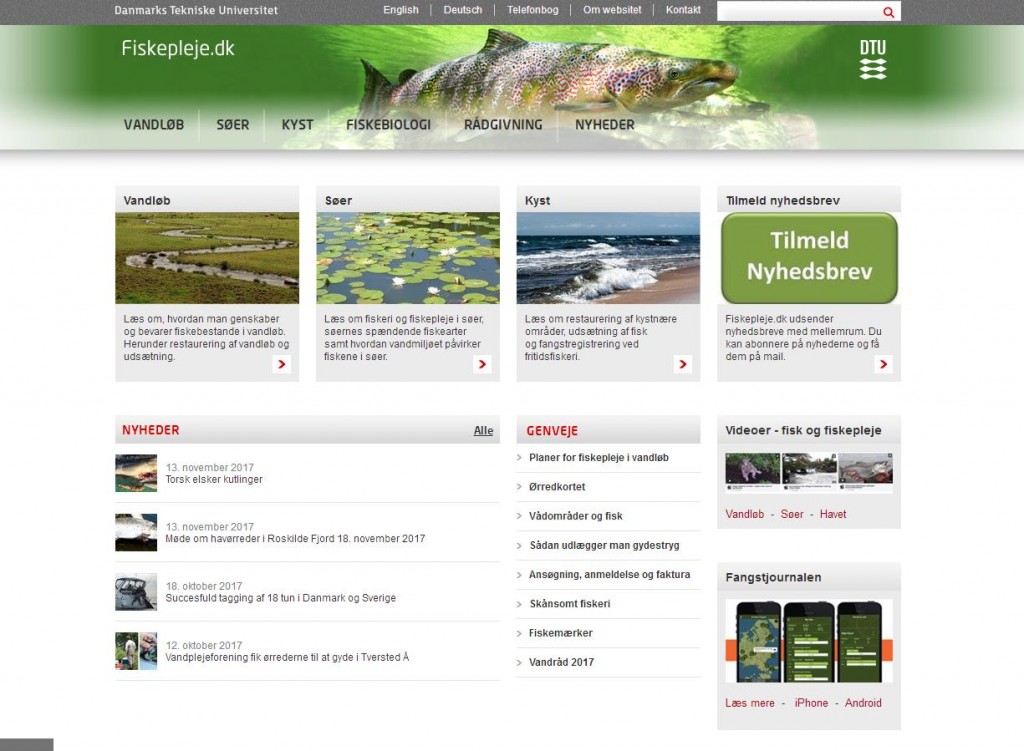Open the NYHEDER main menu
The width and height of the screenshot is (1024, 751).
coord(605,125)
